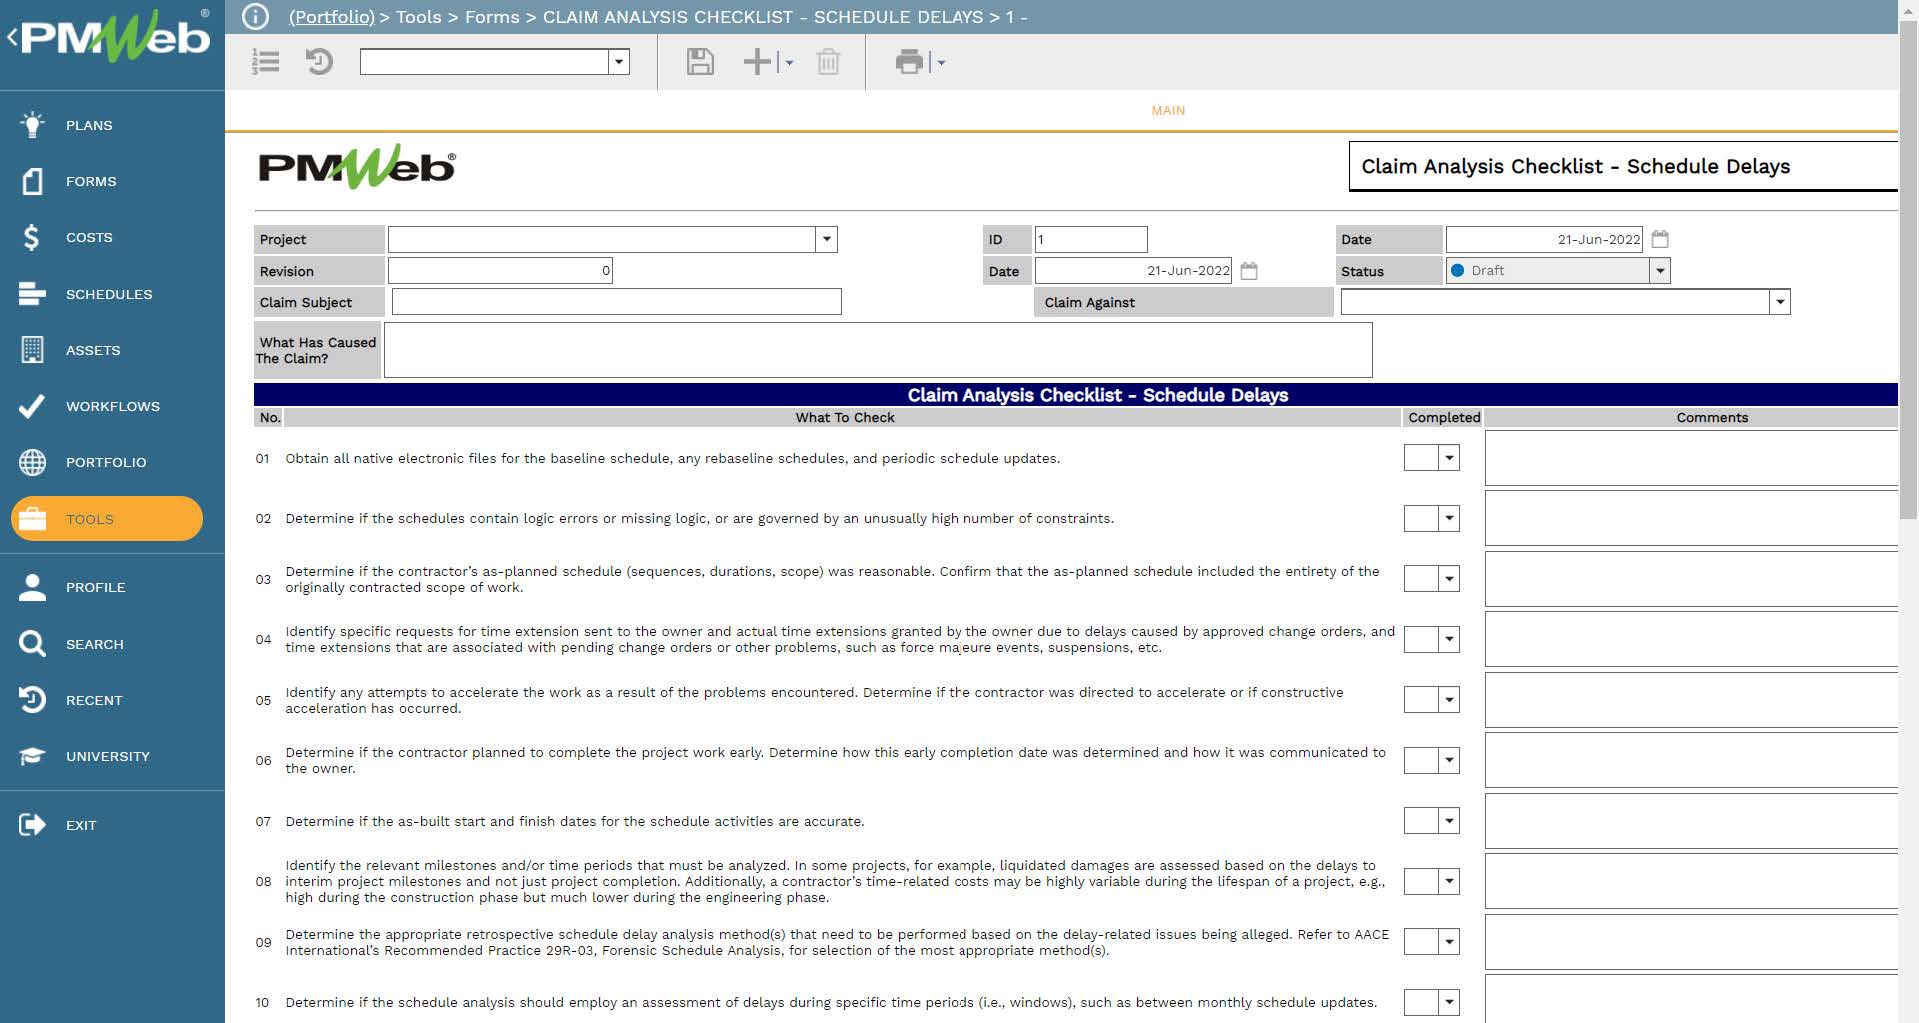Screen dimensions: 1919x1023
Task: Open Completed dropdown for checklist item 10
Action: [1449, 1002]
